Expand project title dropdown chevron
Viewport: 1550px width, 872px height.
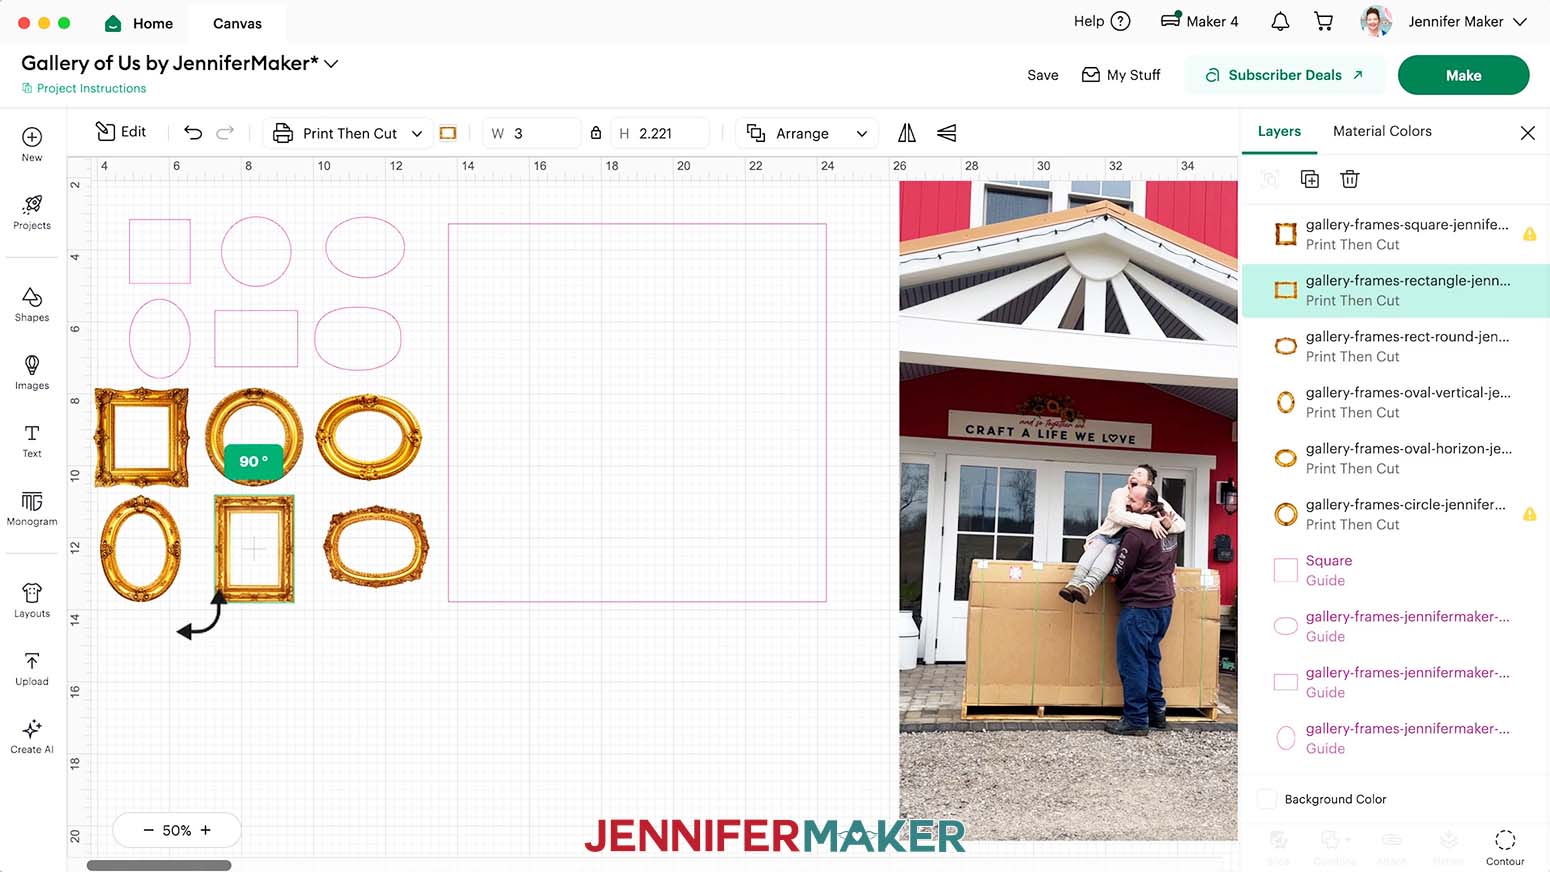click(x=331, y=63)
